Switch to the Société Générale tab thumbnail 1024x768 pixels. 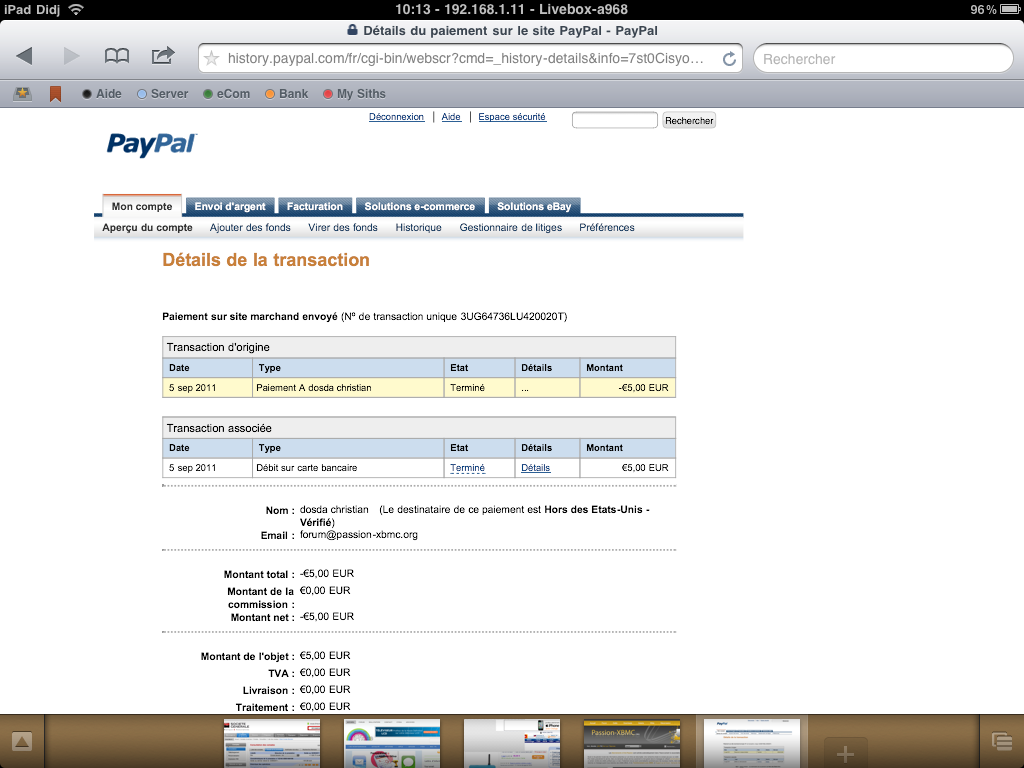[272, 743]
